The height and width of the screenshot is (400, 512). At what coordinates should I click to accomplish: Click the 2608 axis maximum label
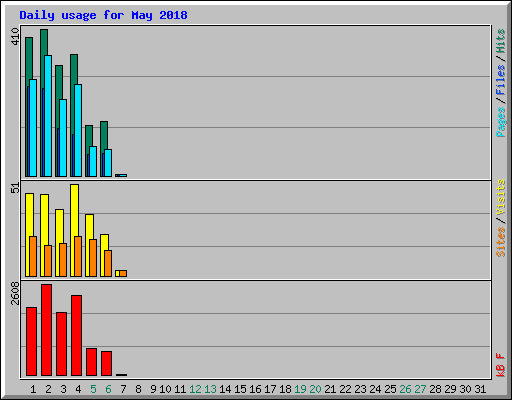[x=15, y=293]
